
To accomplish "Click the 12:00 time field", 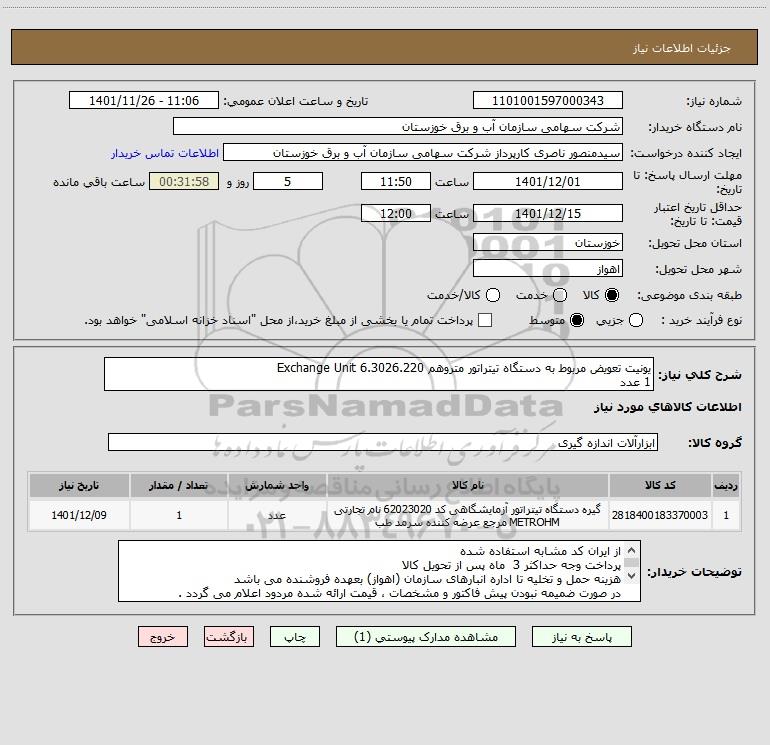I will point(396,214).
